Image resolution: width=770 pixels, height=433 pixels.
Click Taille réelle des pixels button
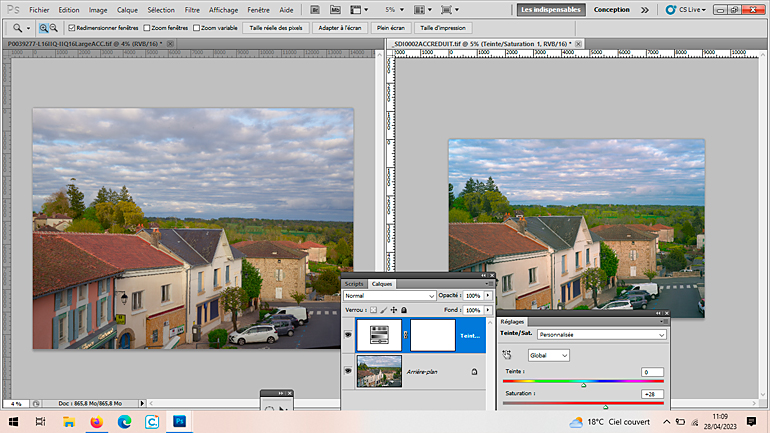276,28
